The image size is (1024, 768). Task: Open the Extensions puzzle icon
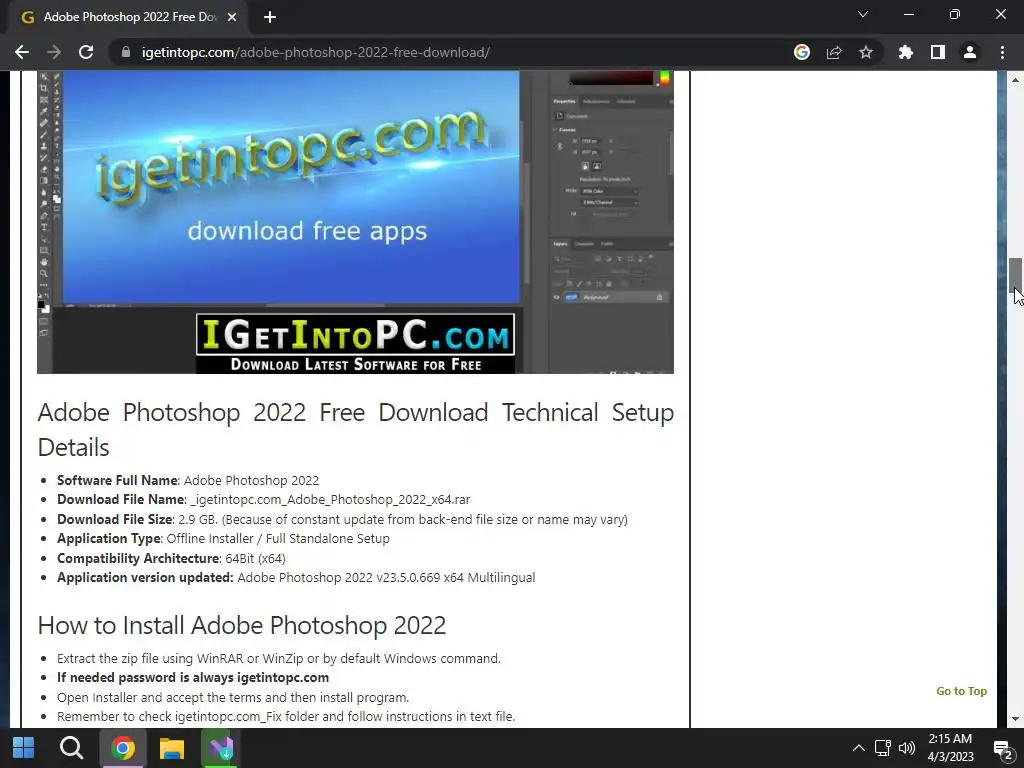point(906,52)
